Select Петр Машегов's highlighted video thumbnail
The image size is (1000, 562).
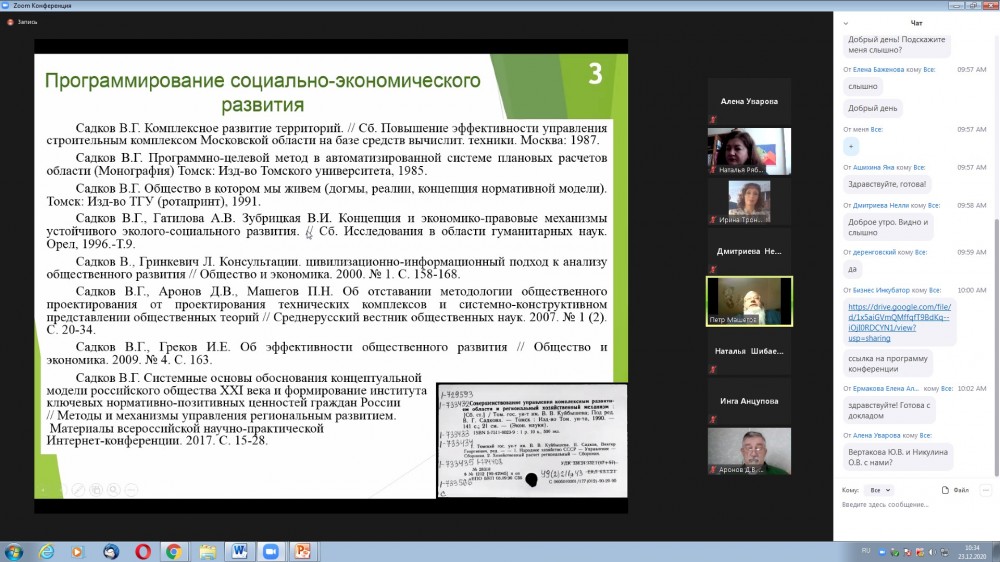749,301
